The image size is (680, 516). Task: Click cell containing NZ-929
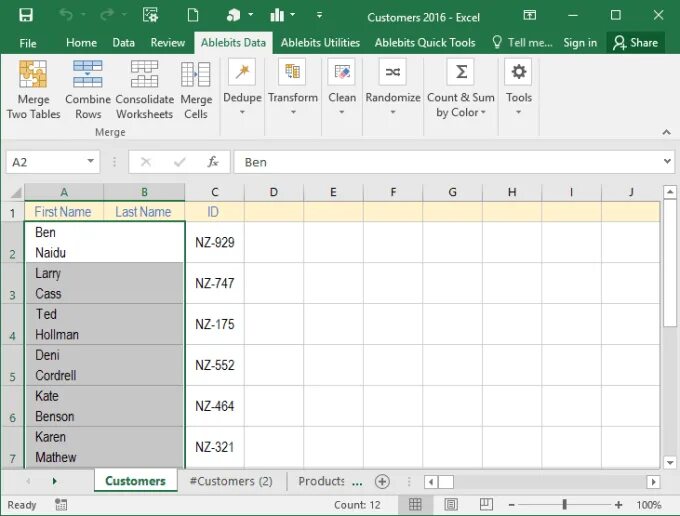(215, 242)
